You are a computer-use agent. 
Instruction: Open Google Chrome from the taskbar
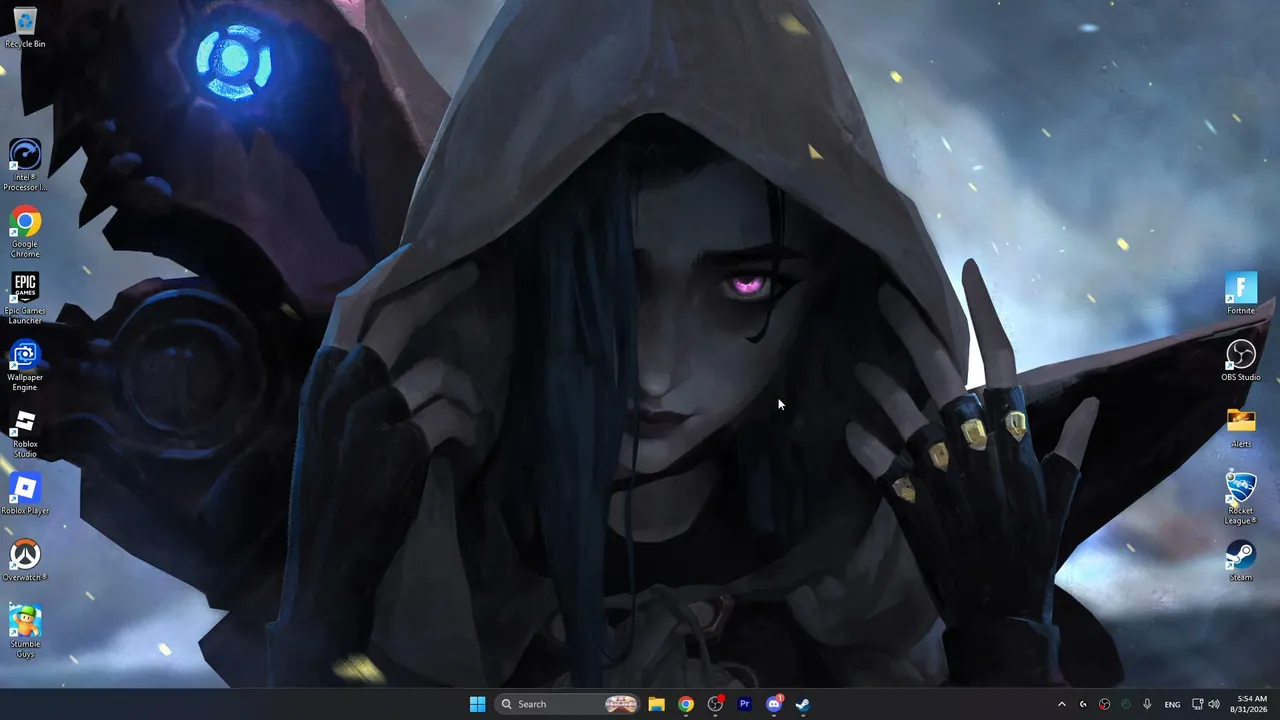pos(686,704)
